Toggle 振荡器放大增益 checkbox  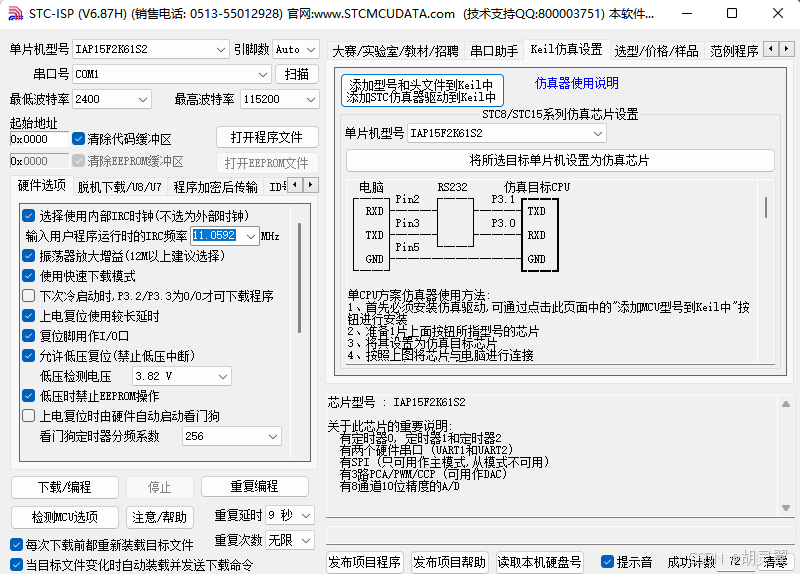(29, 256)
